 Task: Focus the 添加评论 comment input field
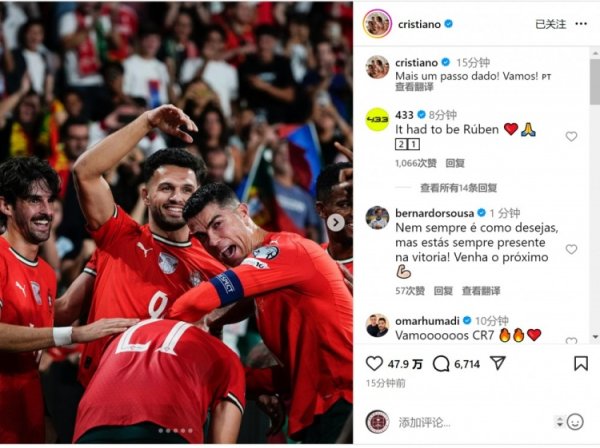click(473, 422)
